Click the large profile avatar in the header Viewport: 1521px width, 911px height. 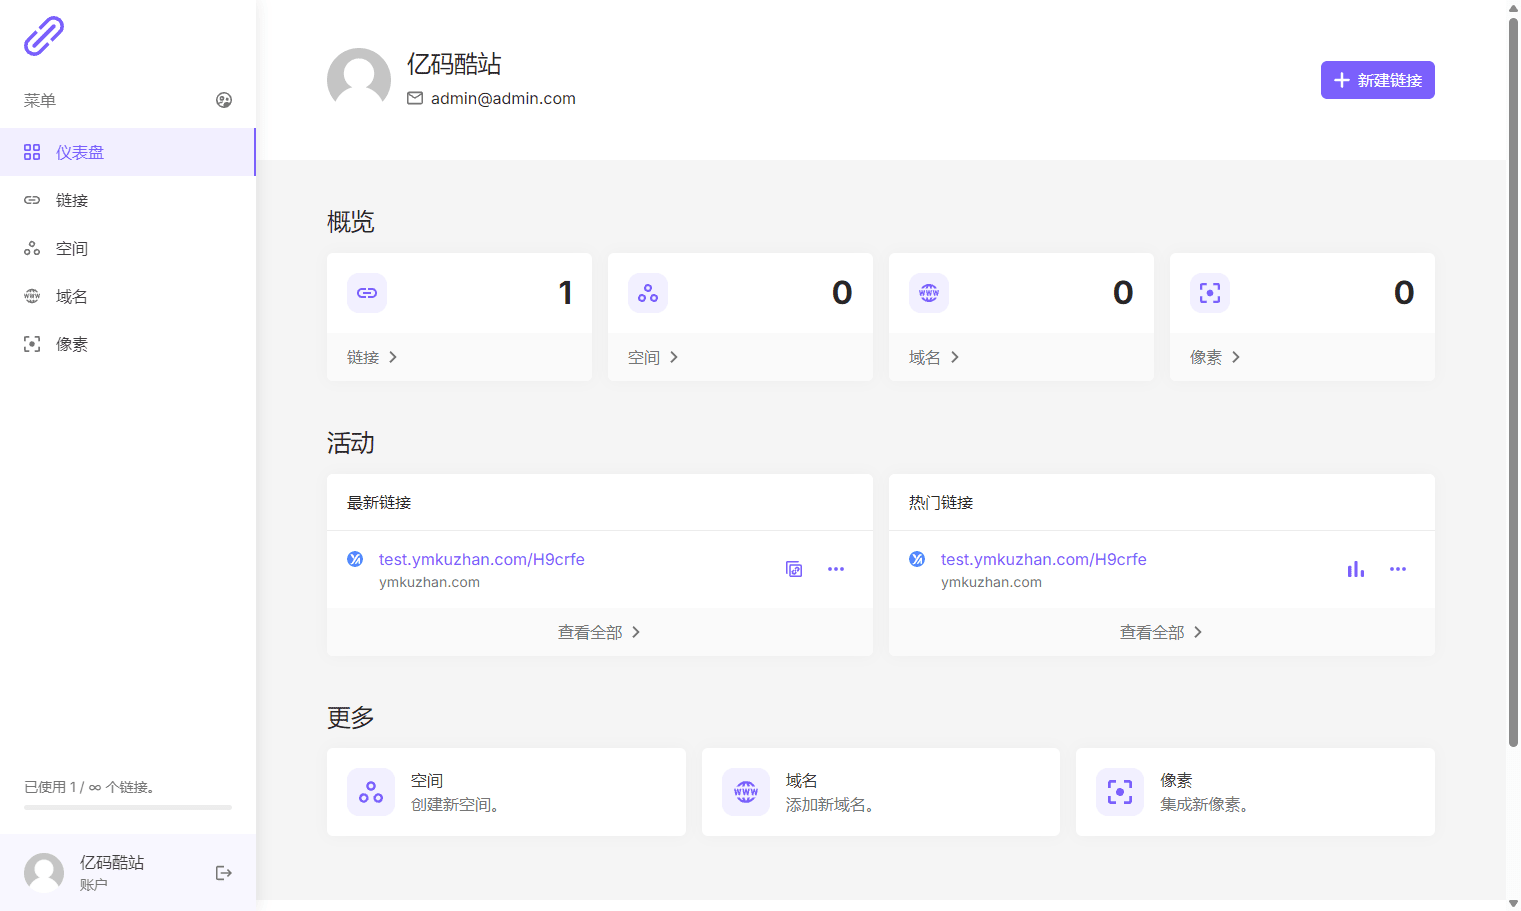(359, 80)
